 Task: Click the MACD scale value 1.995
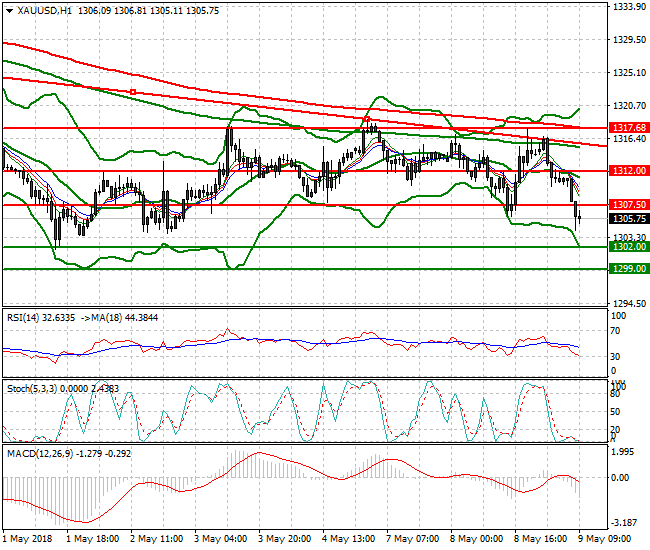(x=623, y=452)
